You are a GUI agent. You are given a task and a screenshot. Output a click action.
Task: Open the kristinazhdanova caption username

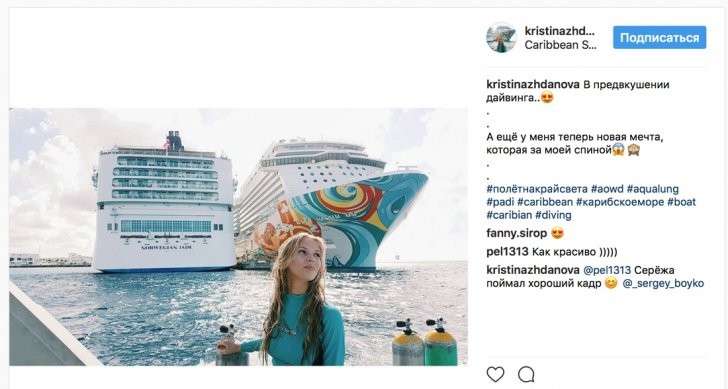click(533, 84)
